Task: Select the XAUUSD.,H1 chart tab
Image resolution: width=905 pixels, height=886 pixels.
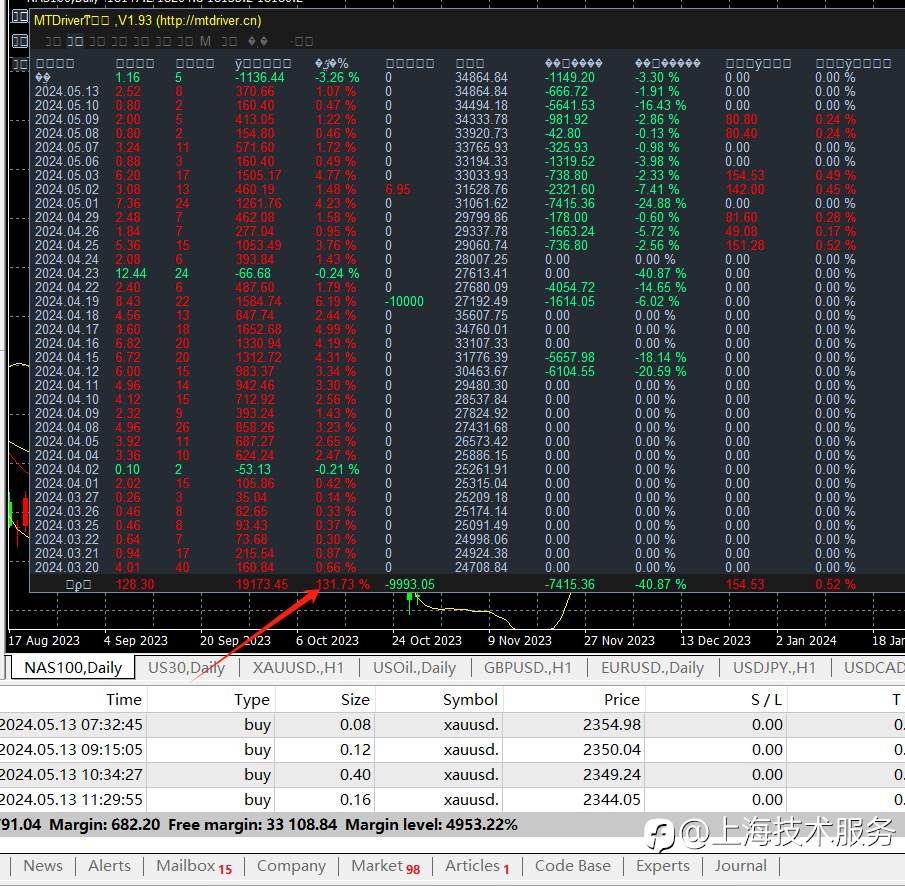Action: pos(298,668)
